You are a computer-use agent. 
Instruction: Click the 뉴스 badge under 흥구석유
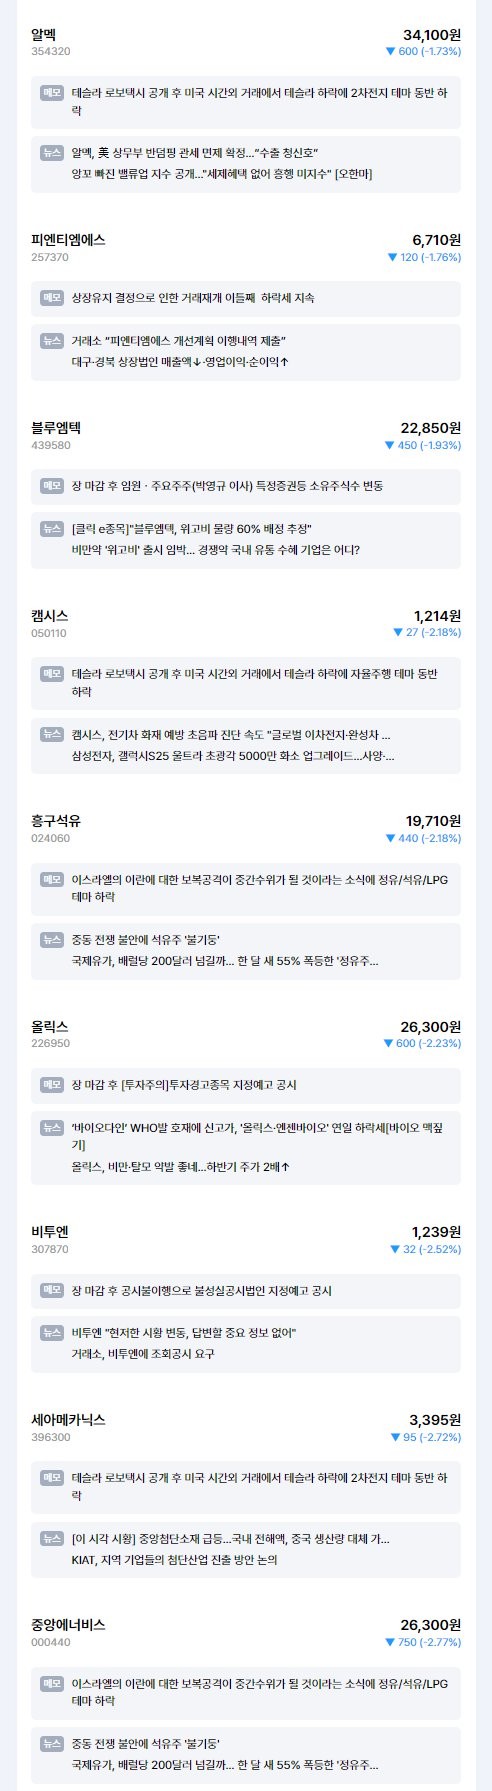pyautogui.click(x=52, y=939)
